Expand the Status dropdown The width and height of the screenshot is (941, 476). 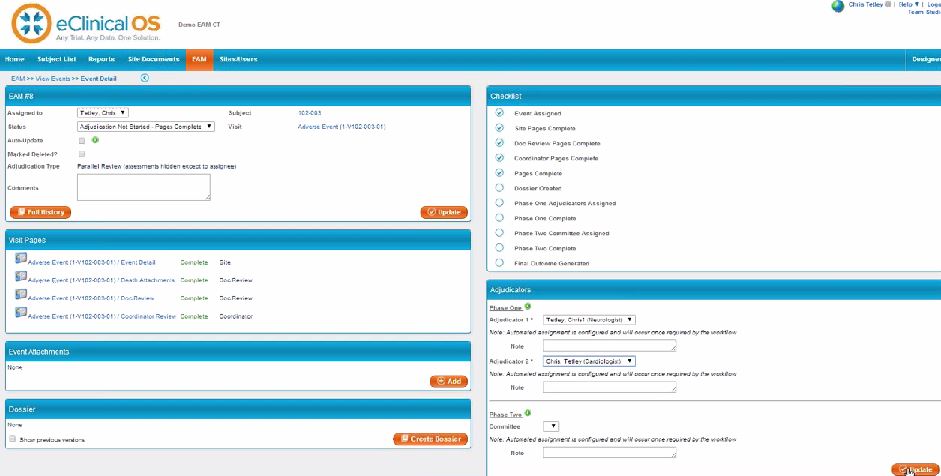(x=146, y=127)
